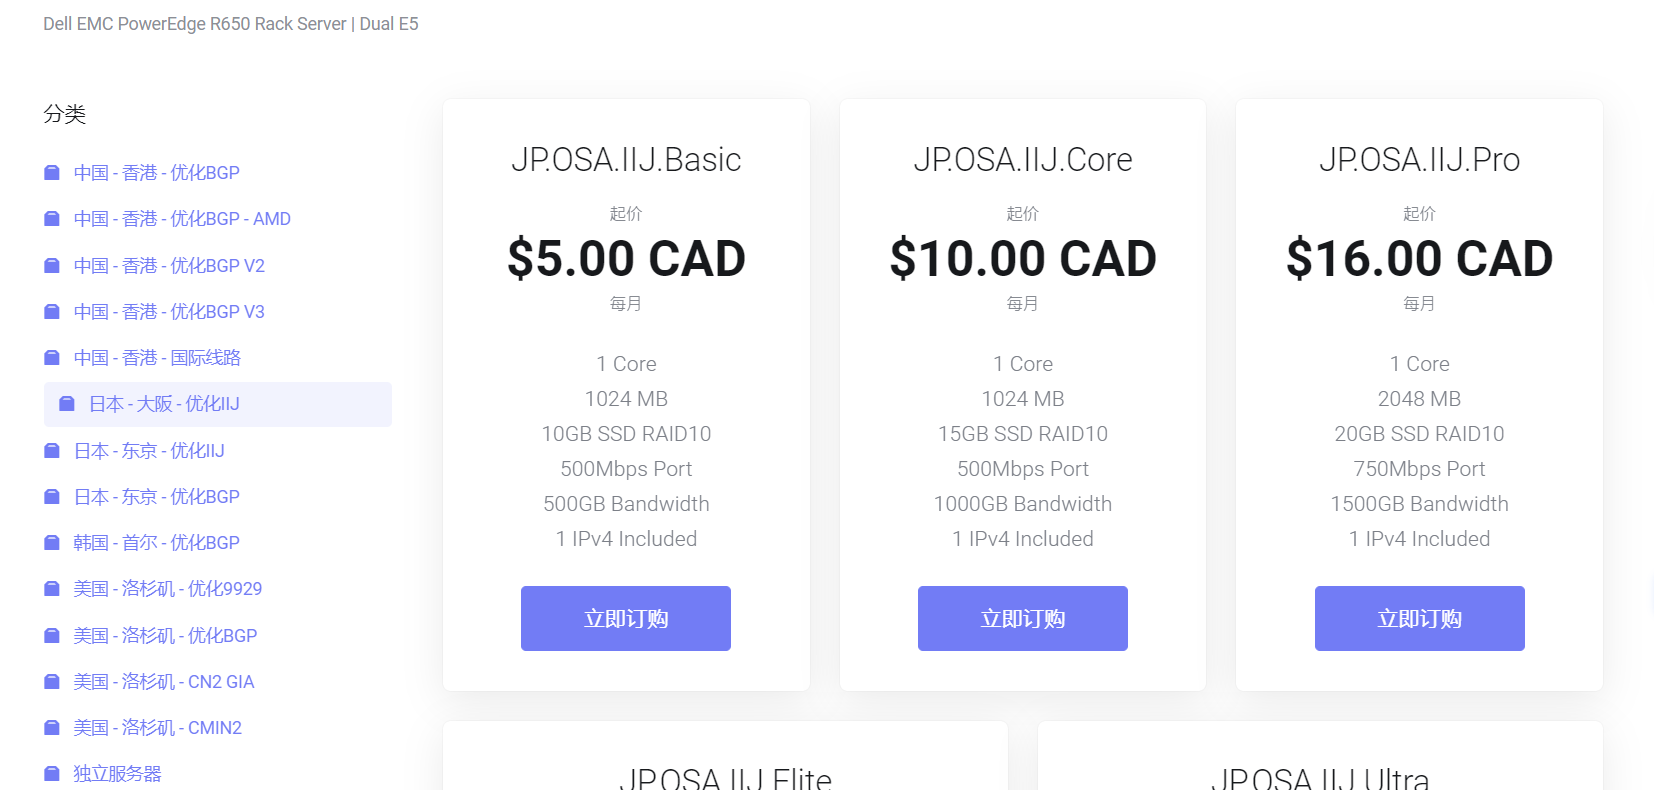Select 日本 - 东京 - 优化IIJ category
The image size is (1654, 790).
click(149, 451)
